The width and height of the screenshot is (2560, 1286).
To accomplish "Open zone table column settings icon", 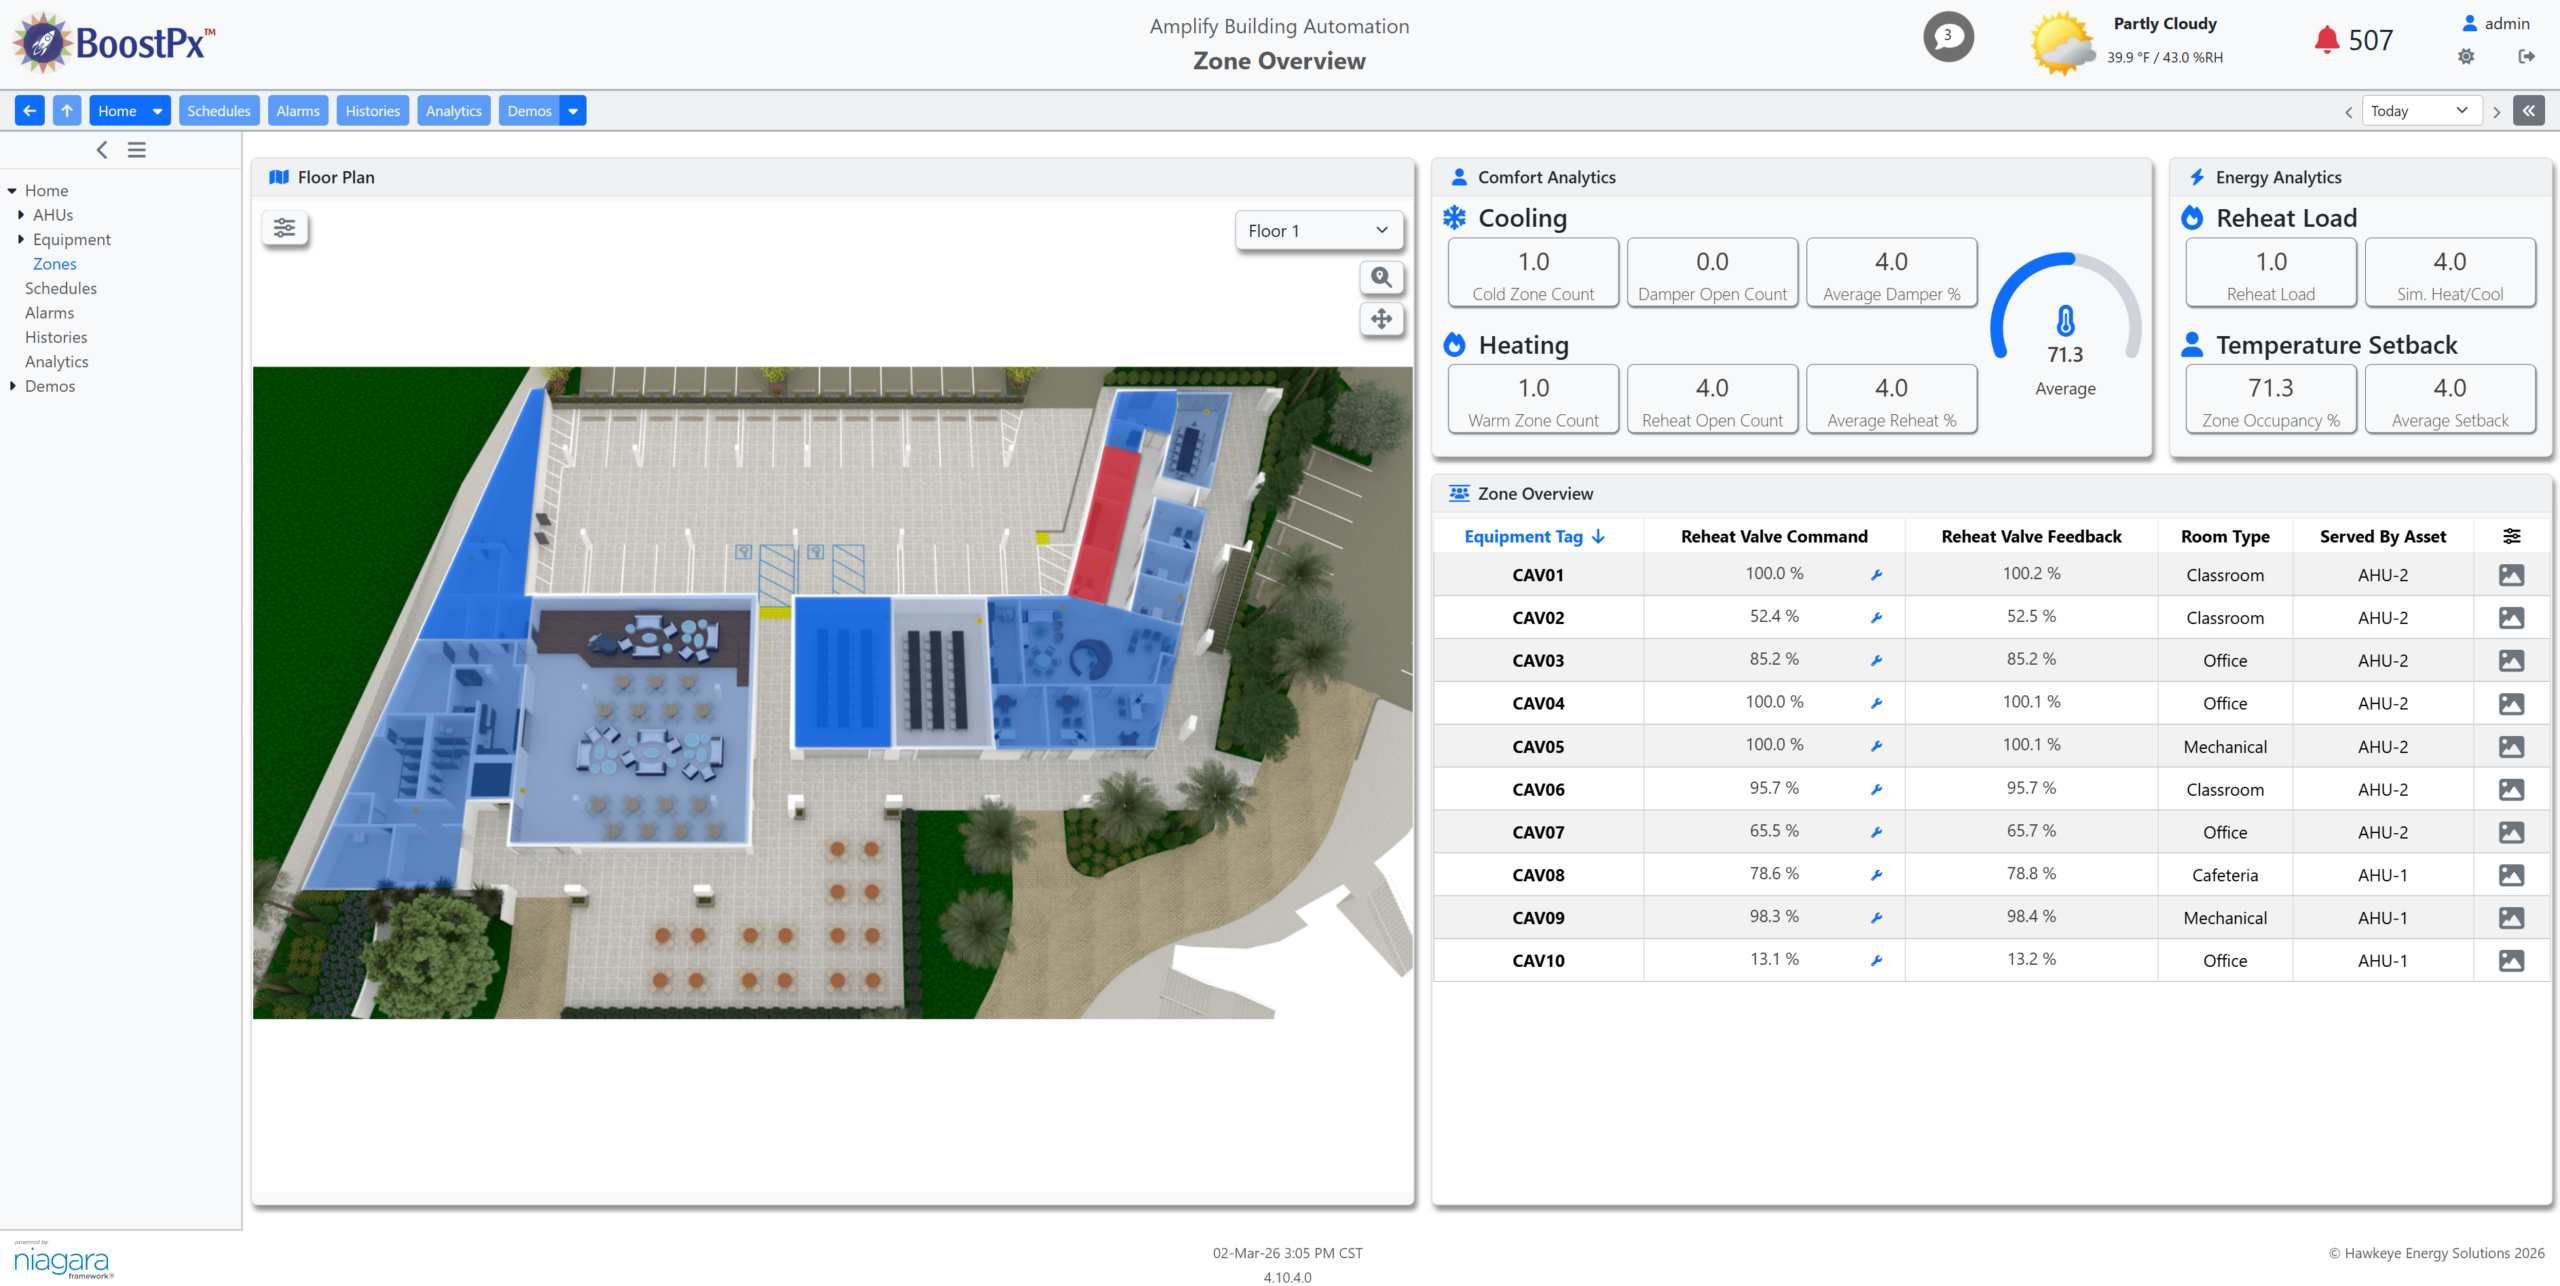I will (x=2511, y=537).
